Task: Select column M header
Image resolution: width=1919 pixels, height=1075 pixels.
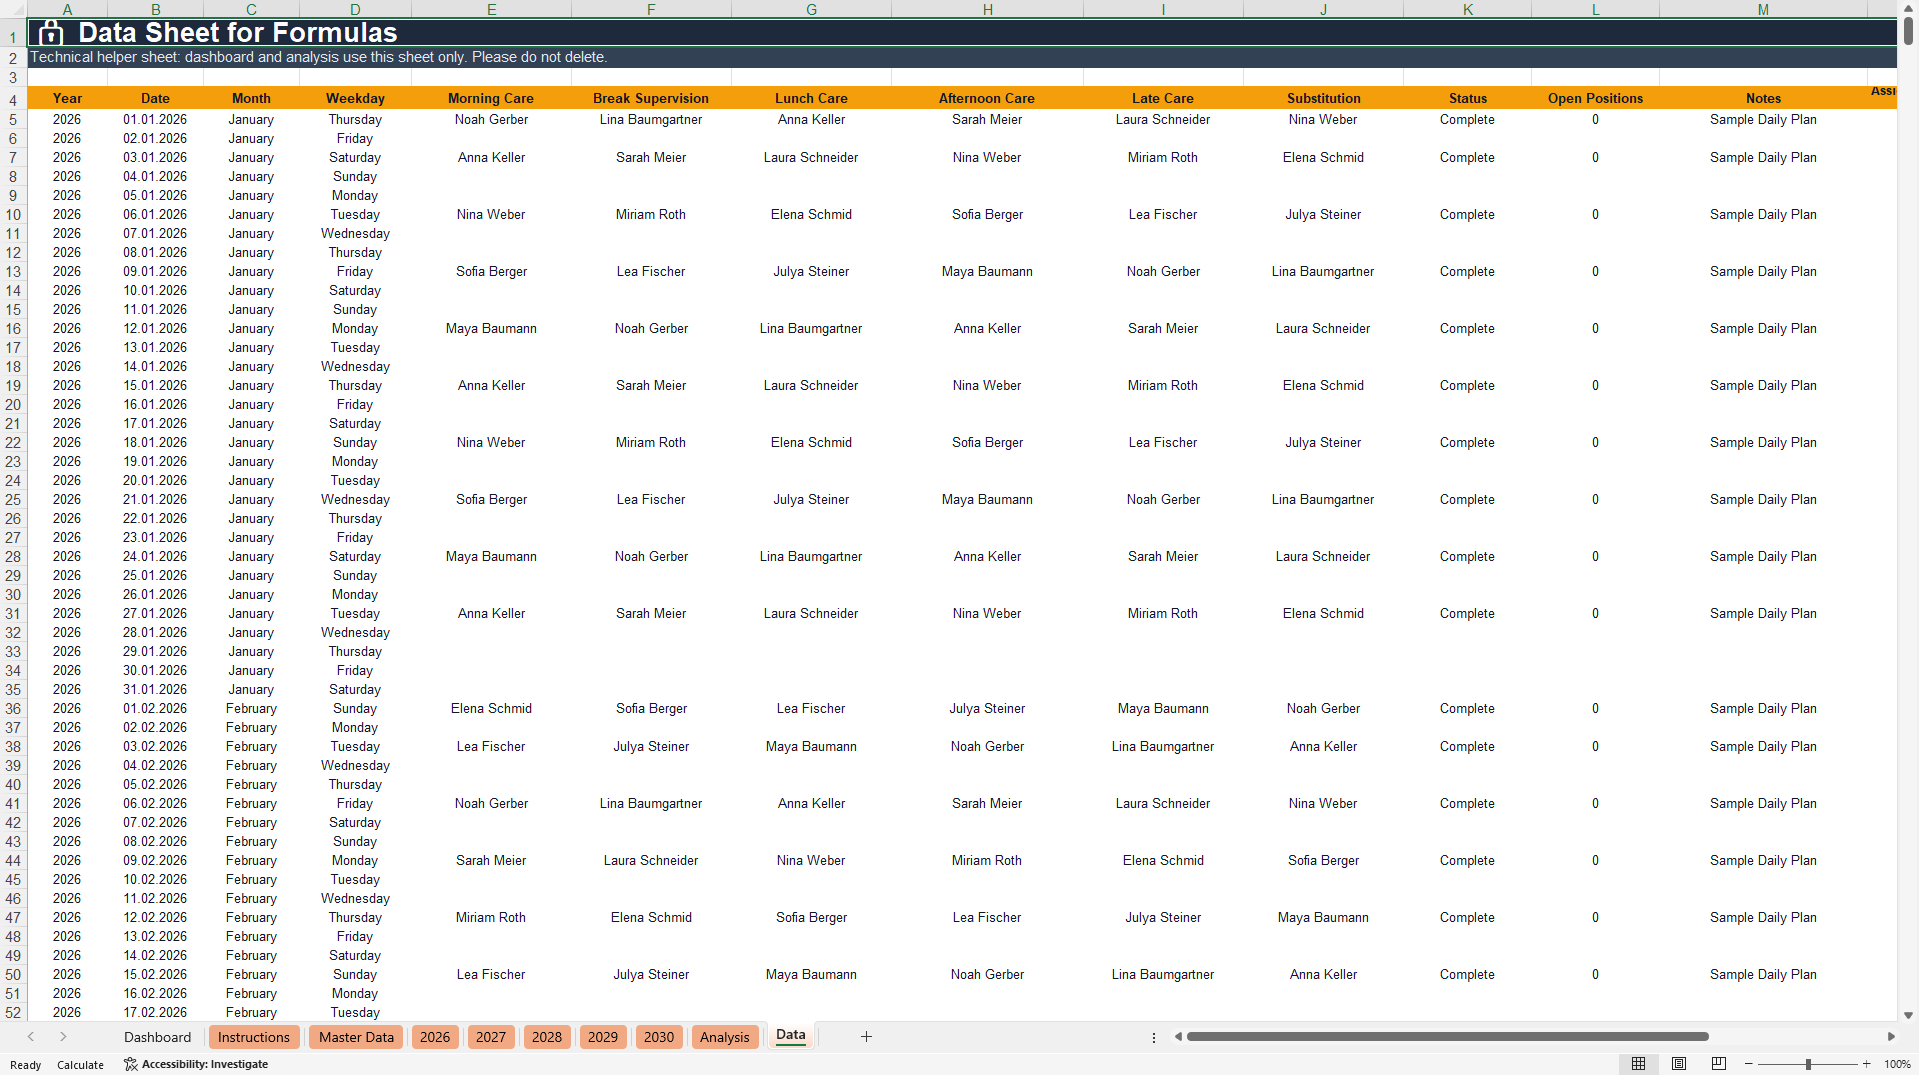Action: click(1763, 9)
